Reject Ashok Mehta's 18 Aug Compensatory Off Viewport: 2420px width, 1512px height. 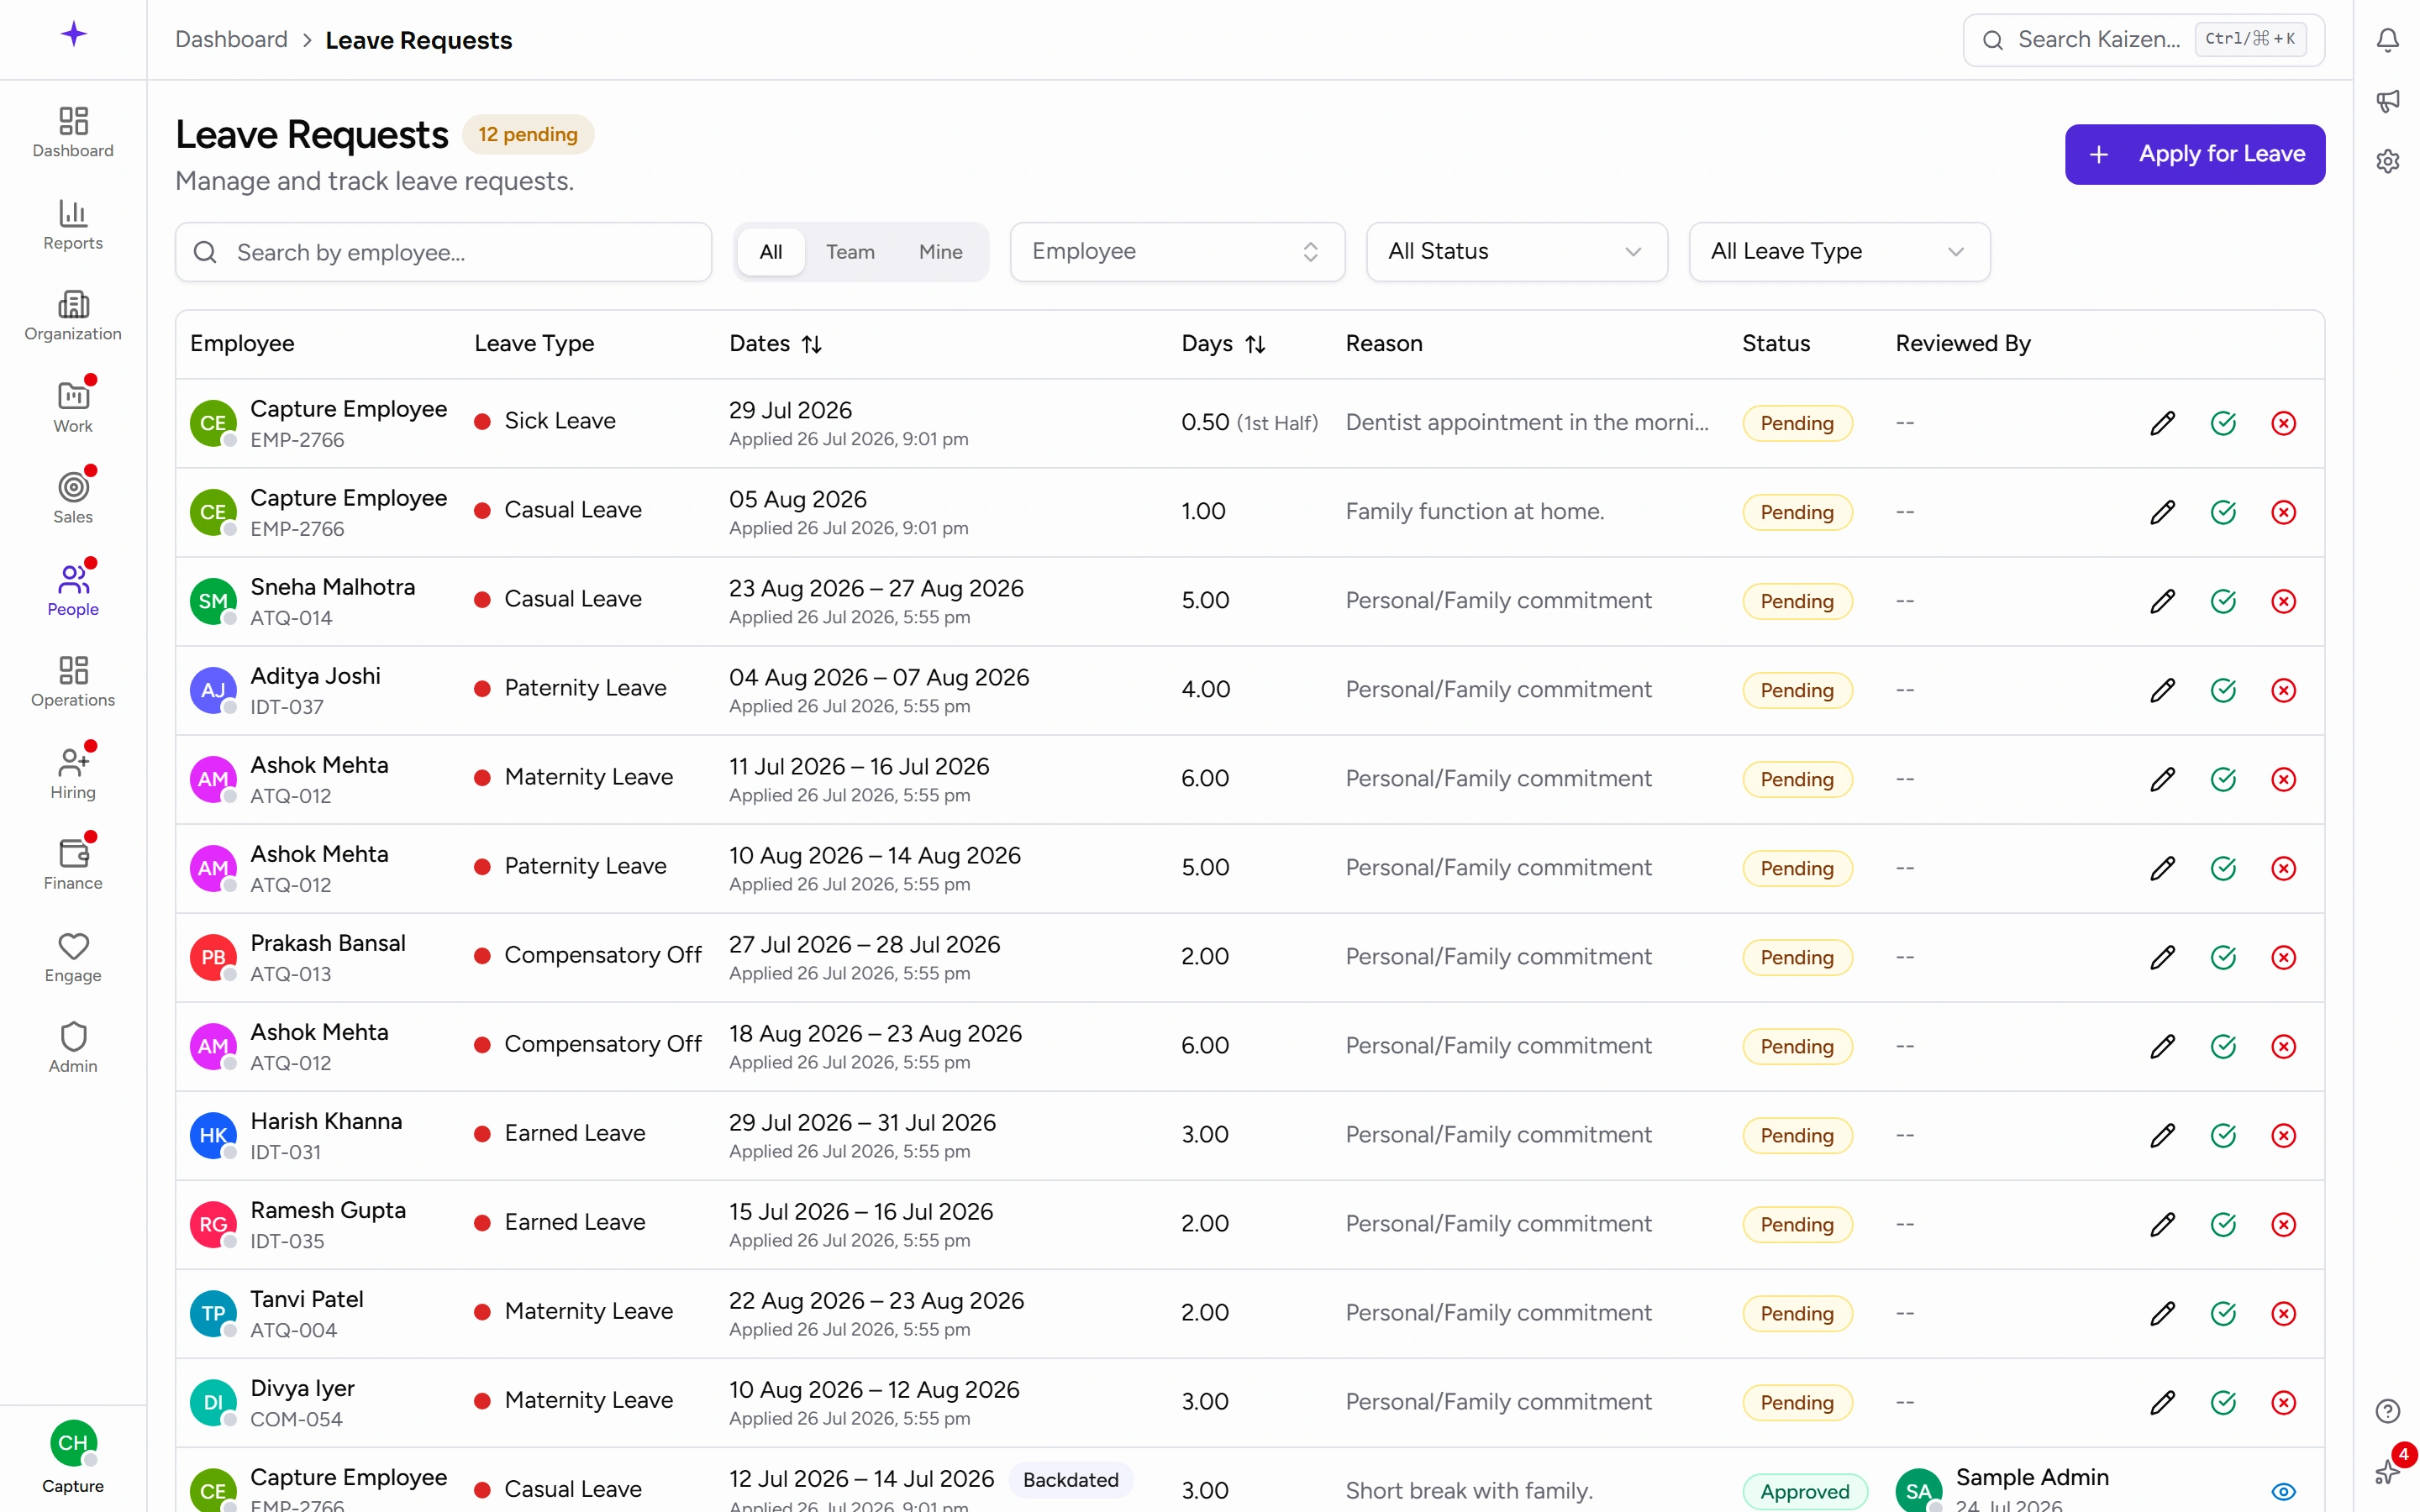coord(2283,1046)
